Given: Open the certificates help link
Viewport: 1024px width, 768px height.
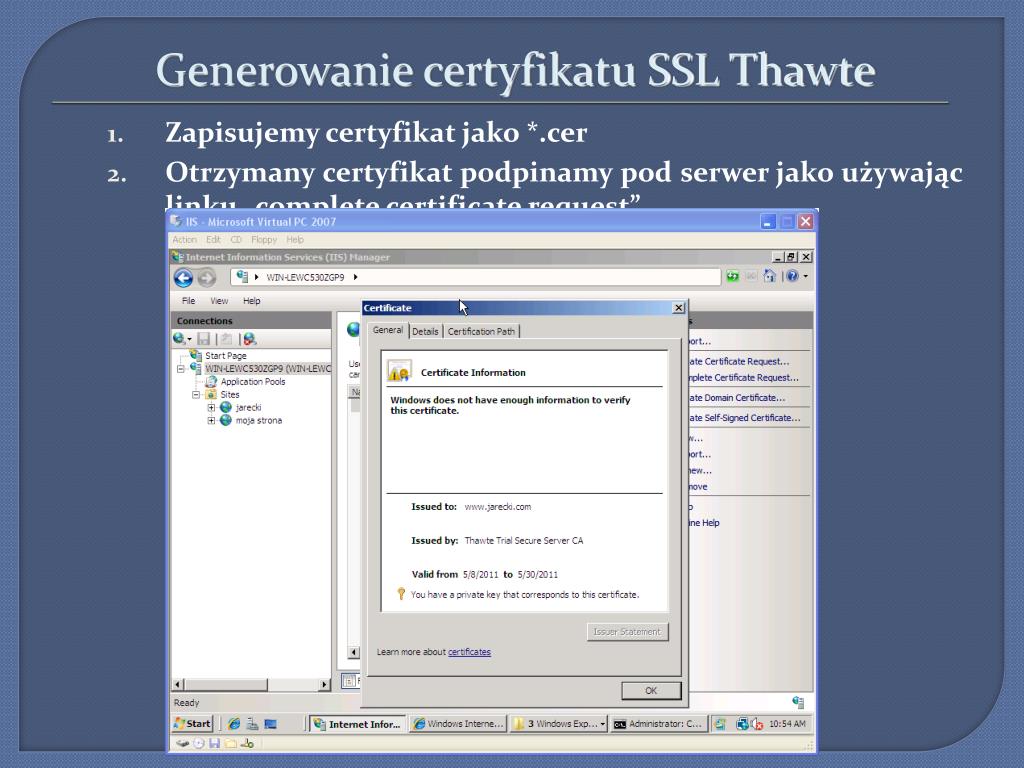Looking at the screenshot, I should pos(469,652).
